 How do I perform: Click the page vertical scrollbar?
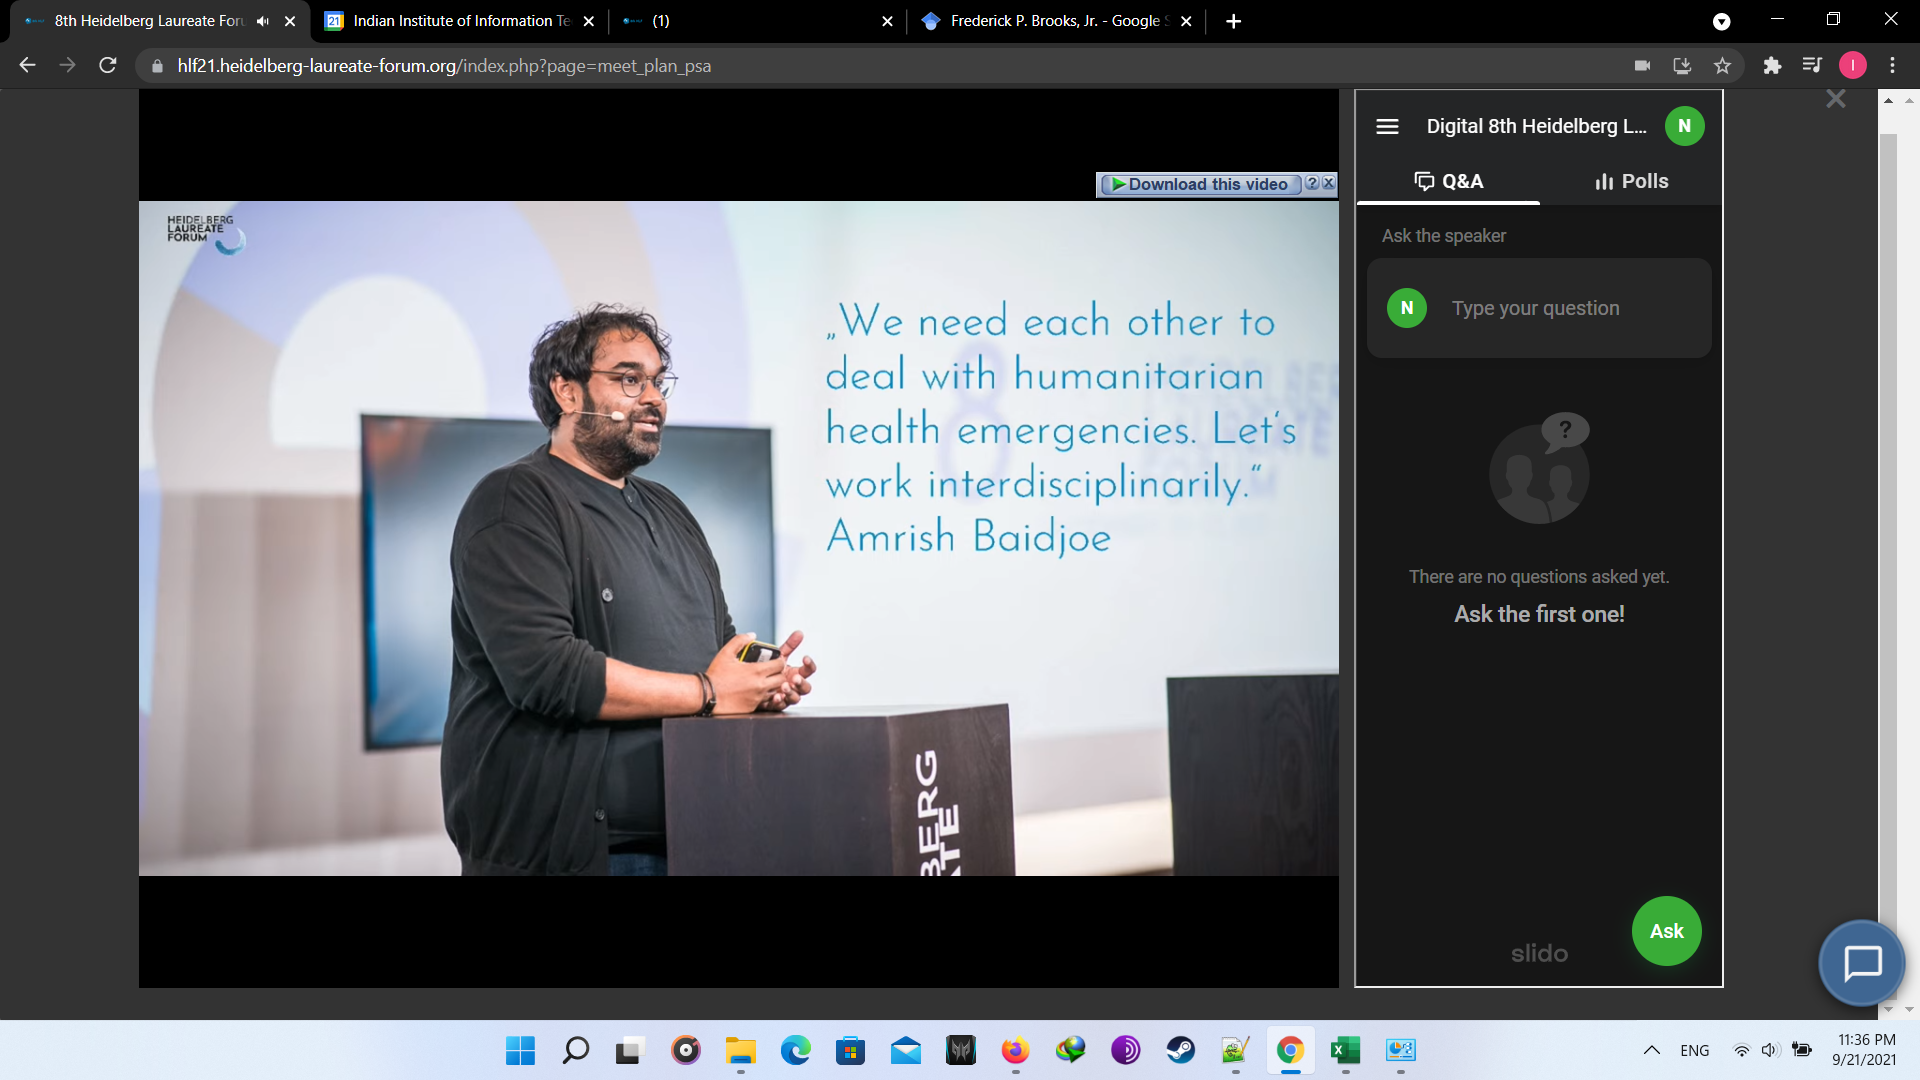(x=1888, y=500)
